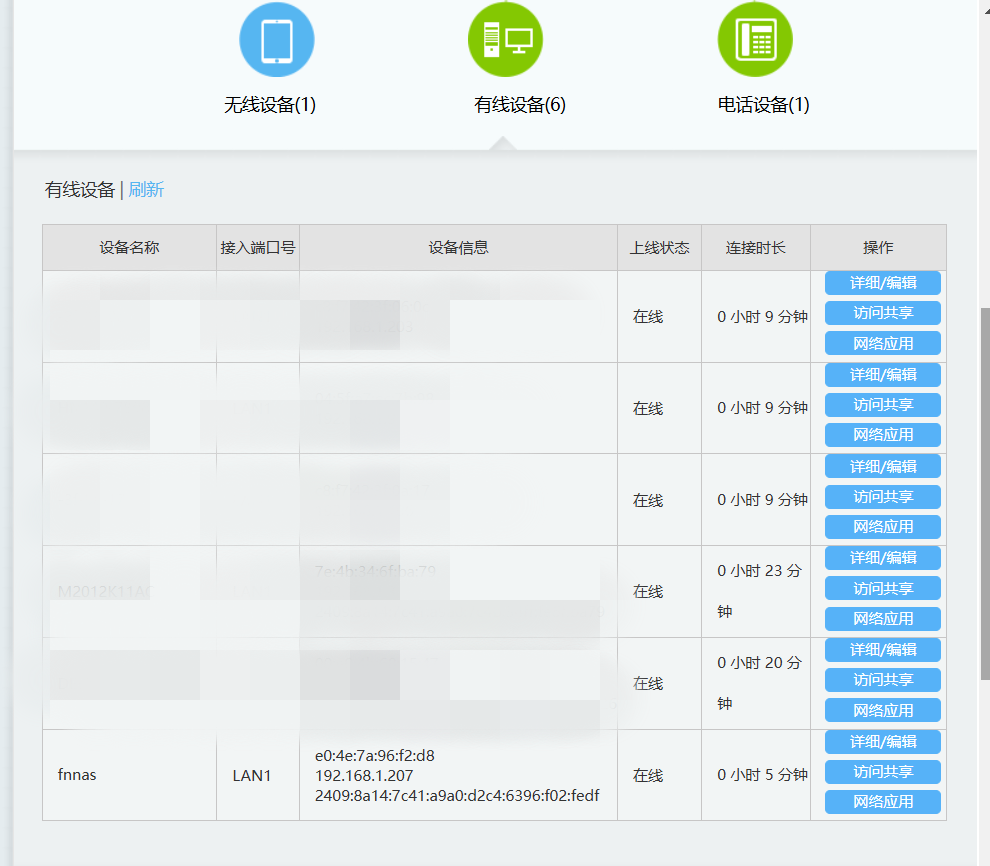Click the 刷新 link to refresh list
Image resolution: width=990 pixels, height=866 pixels.
146,190
